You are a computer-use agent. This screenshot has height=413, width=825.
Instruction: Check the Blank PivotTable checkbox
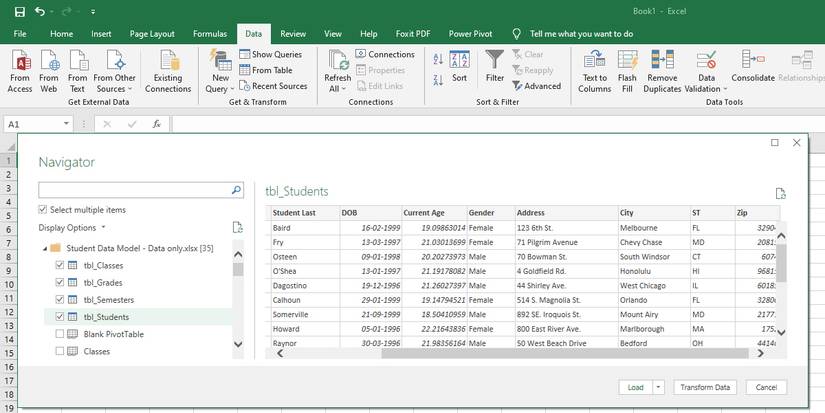pos(60,334)
